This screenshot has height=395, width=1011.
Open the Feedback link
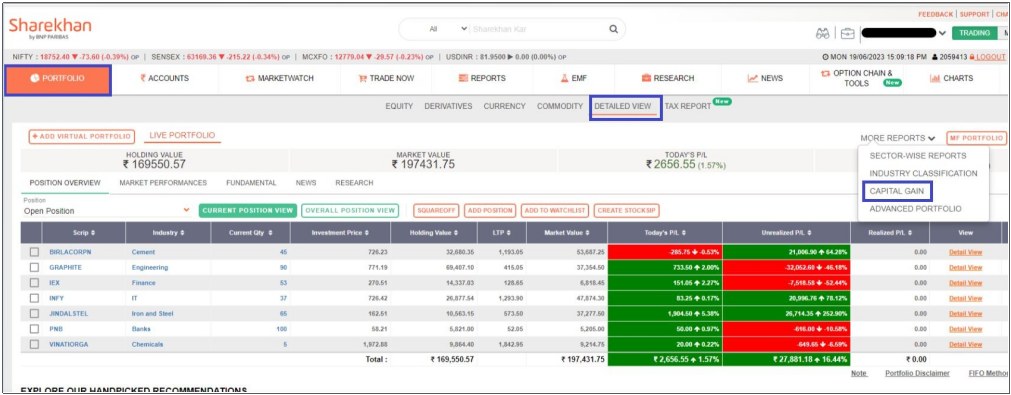tap(936, 14)
